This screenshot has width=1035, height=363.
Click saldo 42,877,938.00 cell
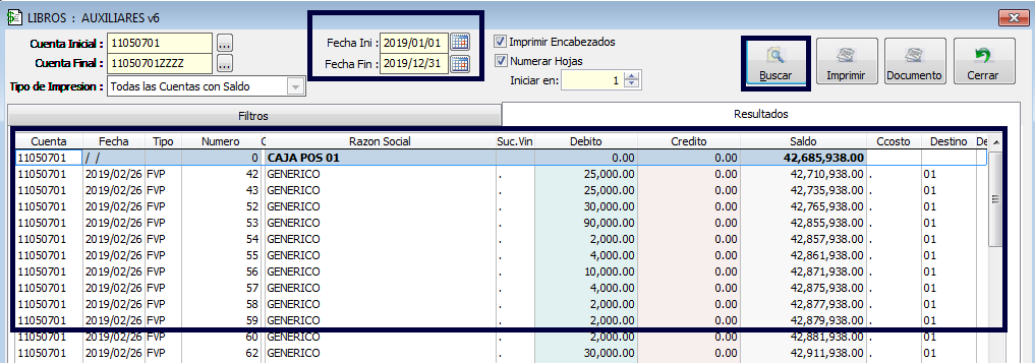(x=827, y=304)
